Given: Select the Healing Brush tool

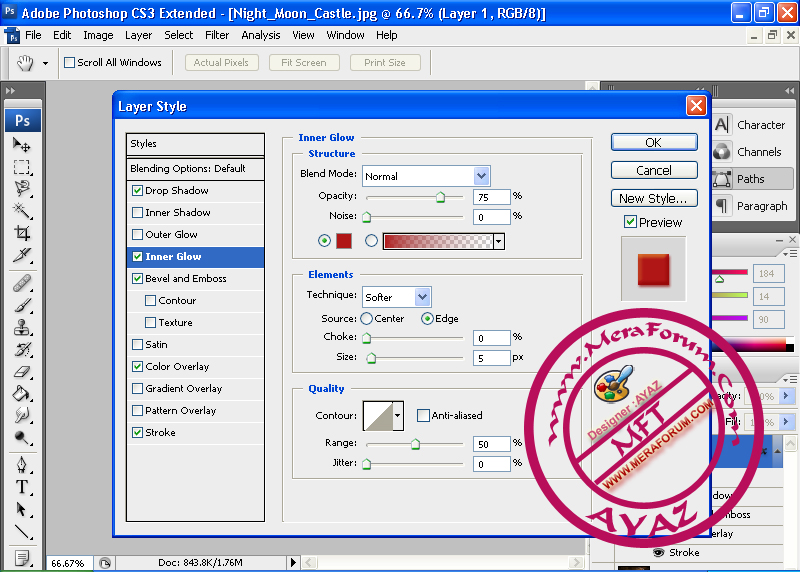Looking at the screenshot, I should (x=21, y=283).
